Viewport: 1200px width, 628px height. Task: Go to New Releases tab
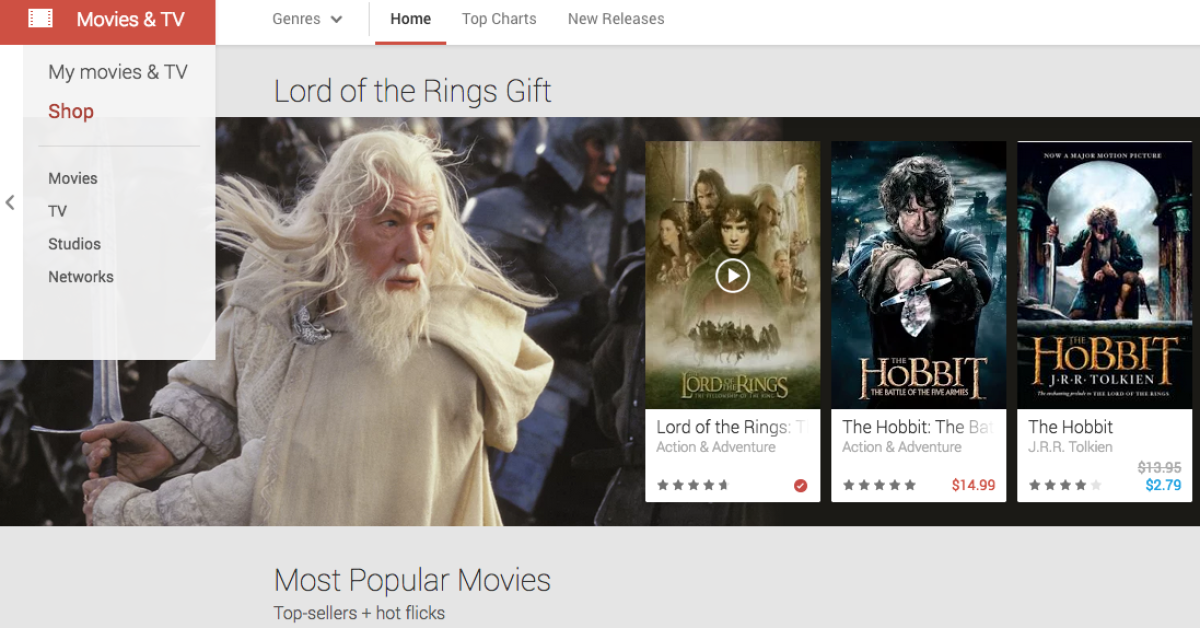pos(616,18)
